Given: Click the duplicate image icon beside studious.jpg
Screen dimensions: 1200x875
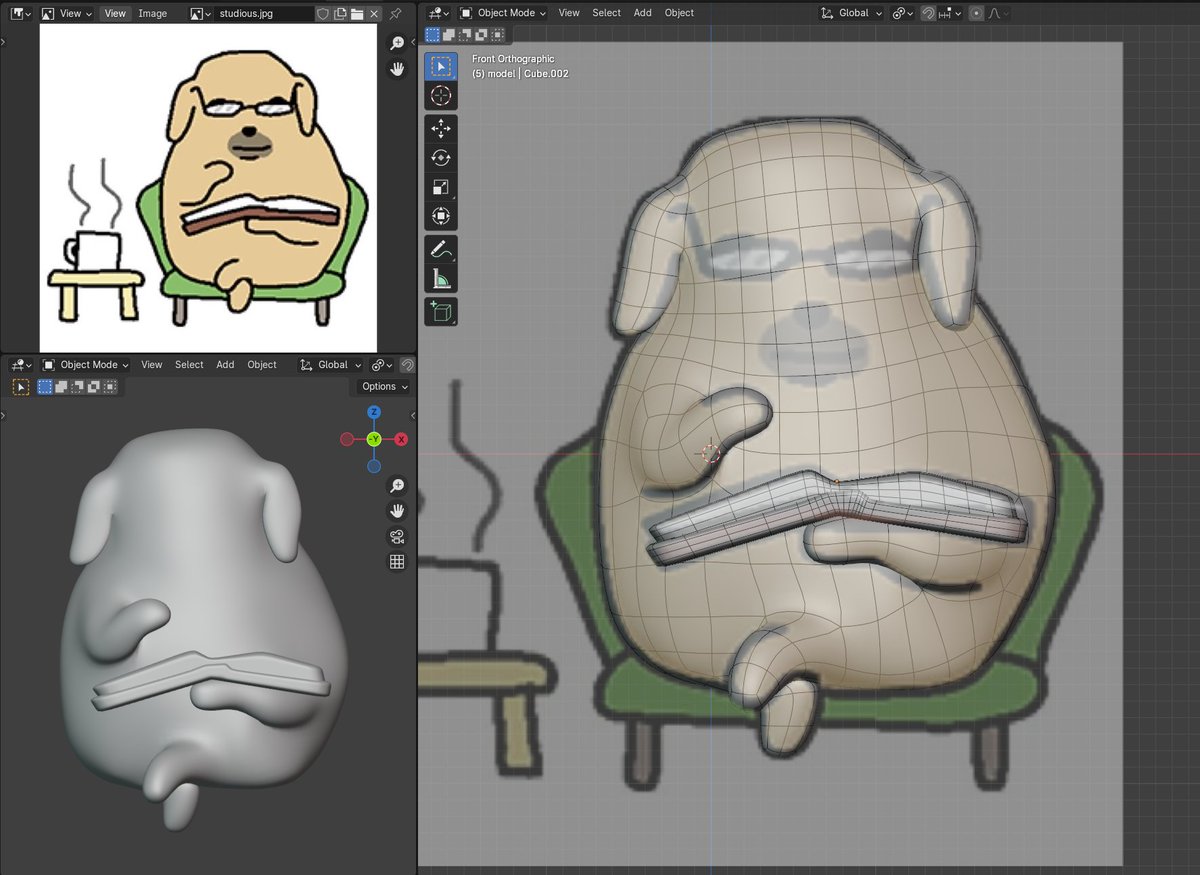Looking at the screenshot, I should [x=340, y=14].
